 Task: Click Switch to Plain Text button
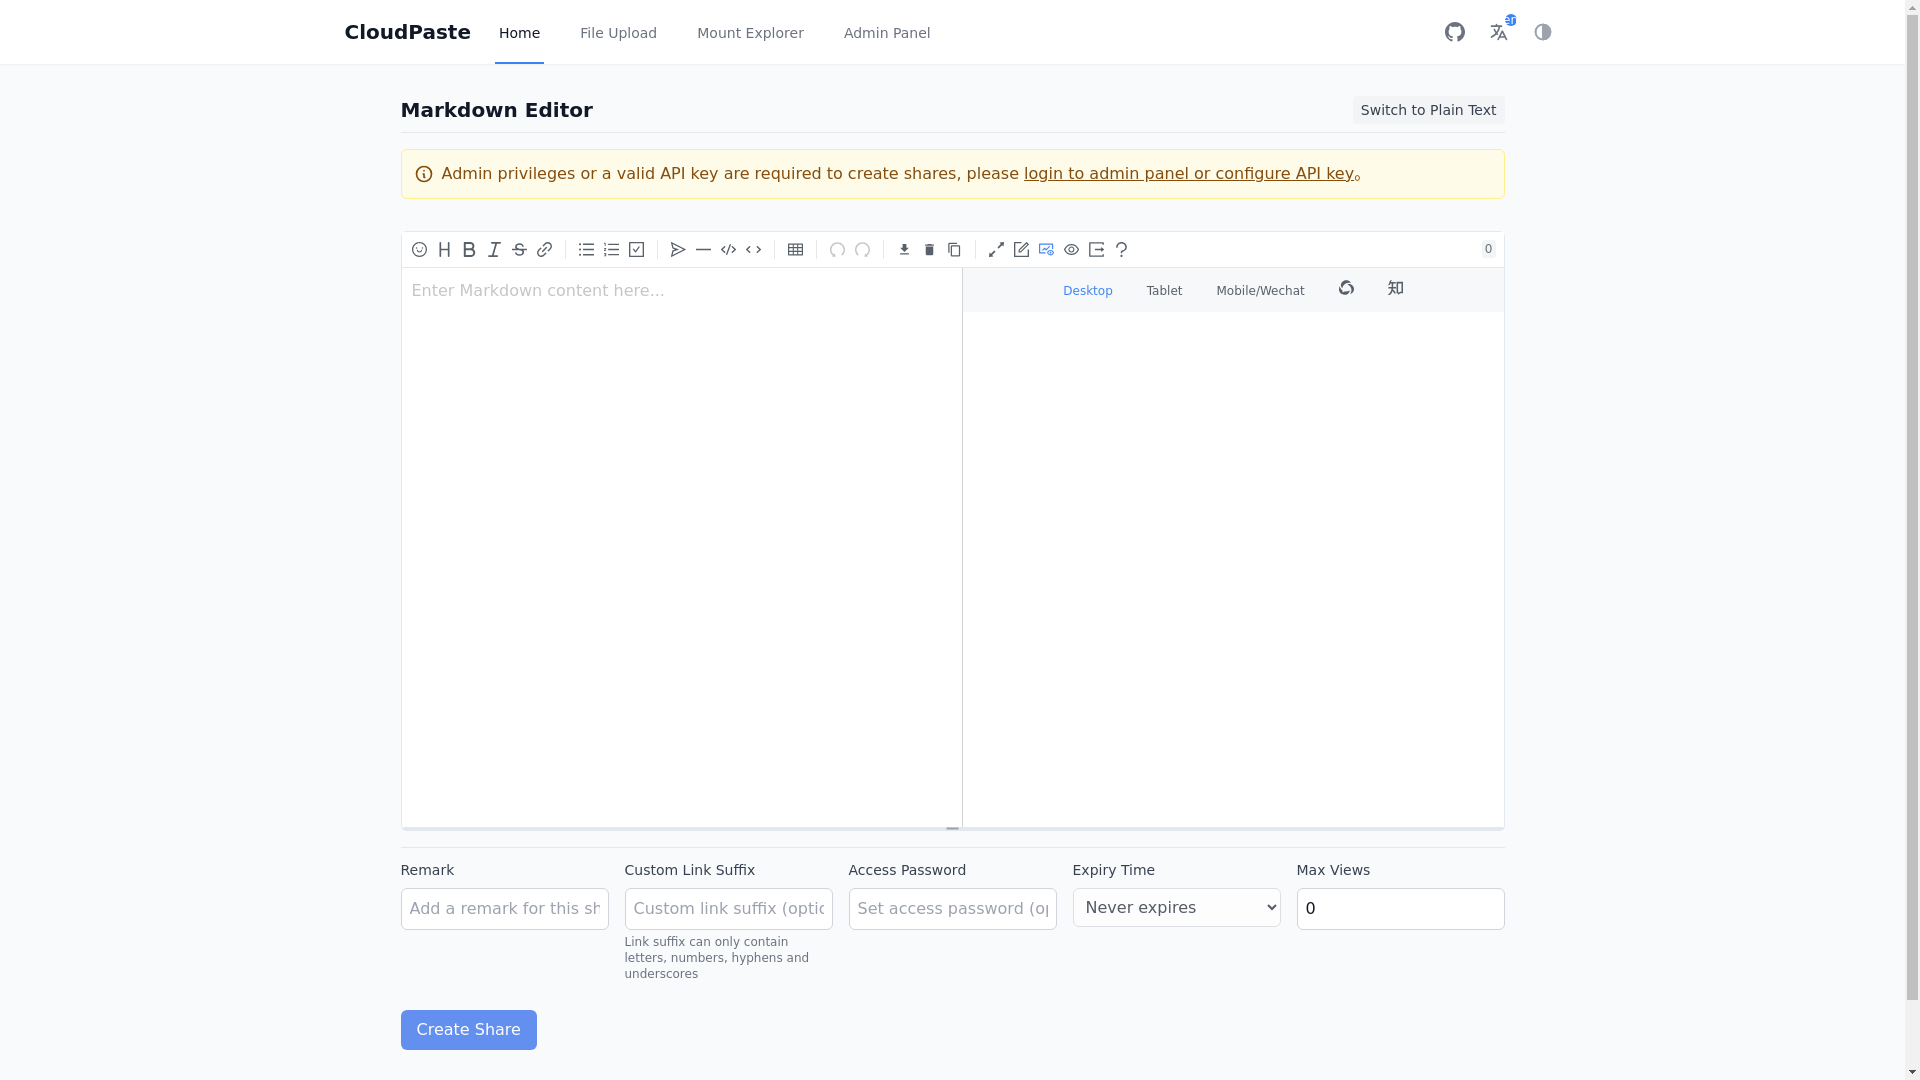pos(1428,110)
